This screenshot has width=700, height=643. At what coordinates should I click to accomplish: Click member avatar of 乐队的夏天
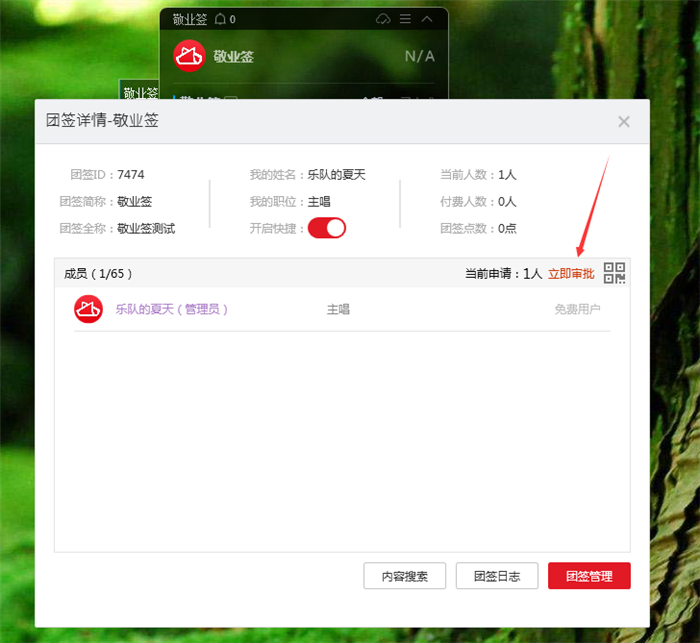[x=88, y=309]
